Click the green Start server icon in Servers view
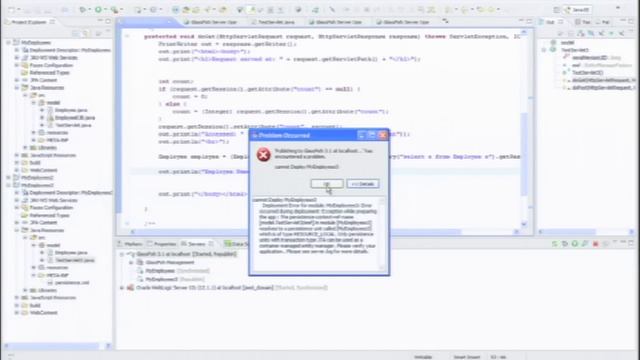The width and height of the screenshot is (640, 360). click(575, 244)
